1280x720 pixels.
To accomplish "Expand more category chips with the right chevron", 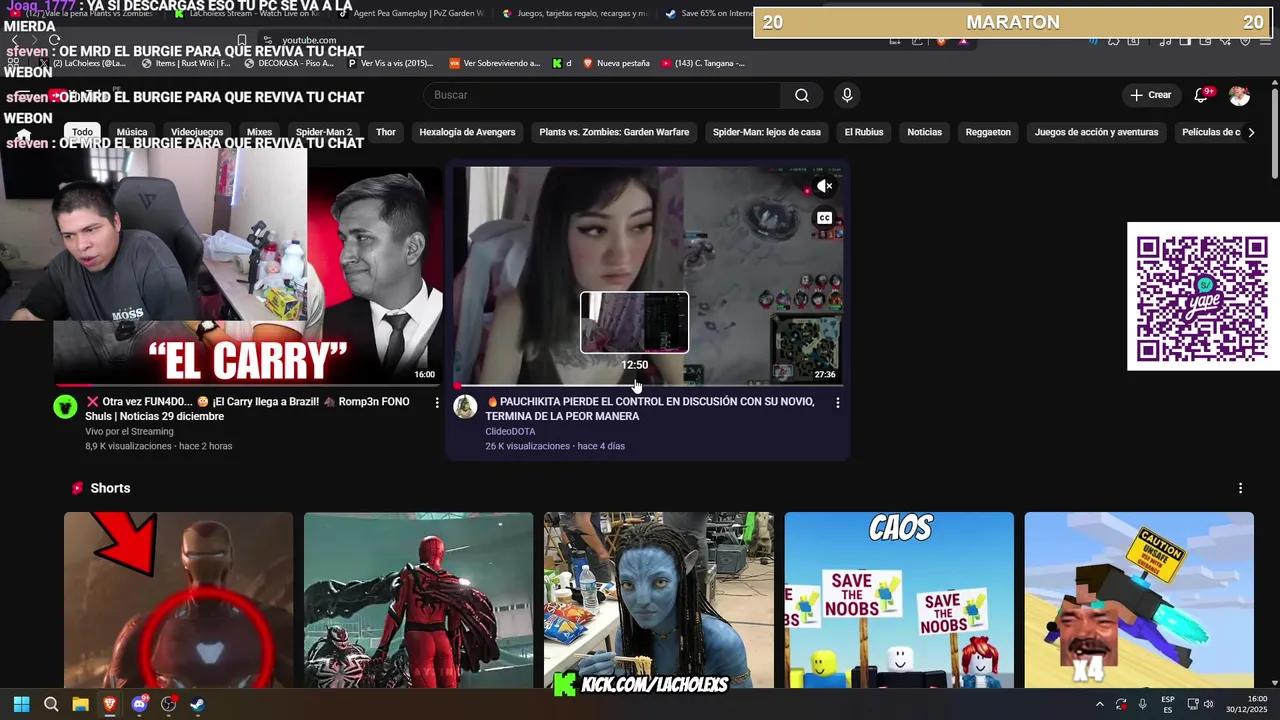I will coord(1251,131).
